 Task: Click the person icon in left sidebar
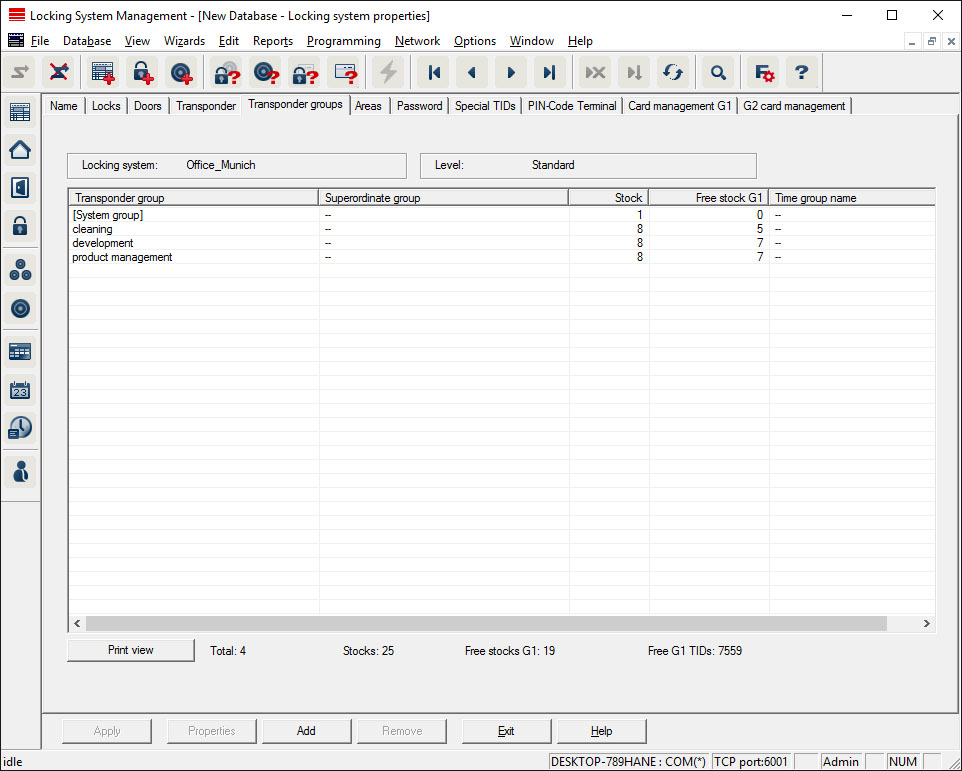[x=20, y=471]
